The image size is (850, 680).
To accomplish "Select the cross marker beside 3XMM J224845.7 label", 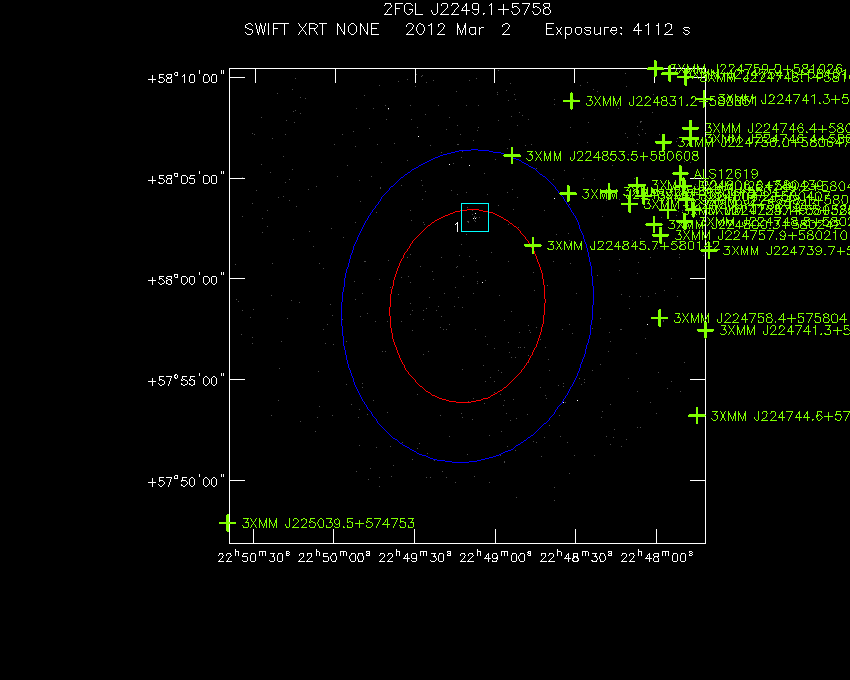I will point(533,246).
